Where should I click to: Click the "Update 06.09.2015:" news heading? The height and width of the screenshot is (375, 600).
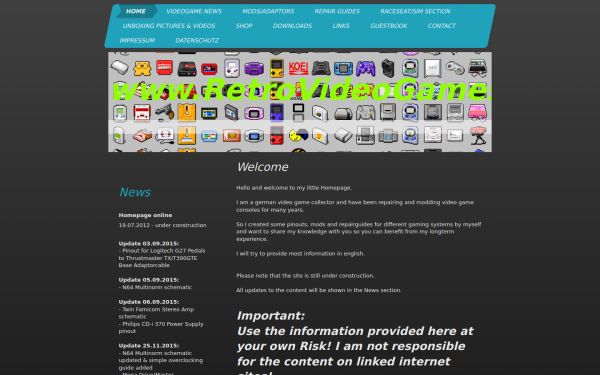tap(149, 302)
